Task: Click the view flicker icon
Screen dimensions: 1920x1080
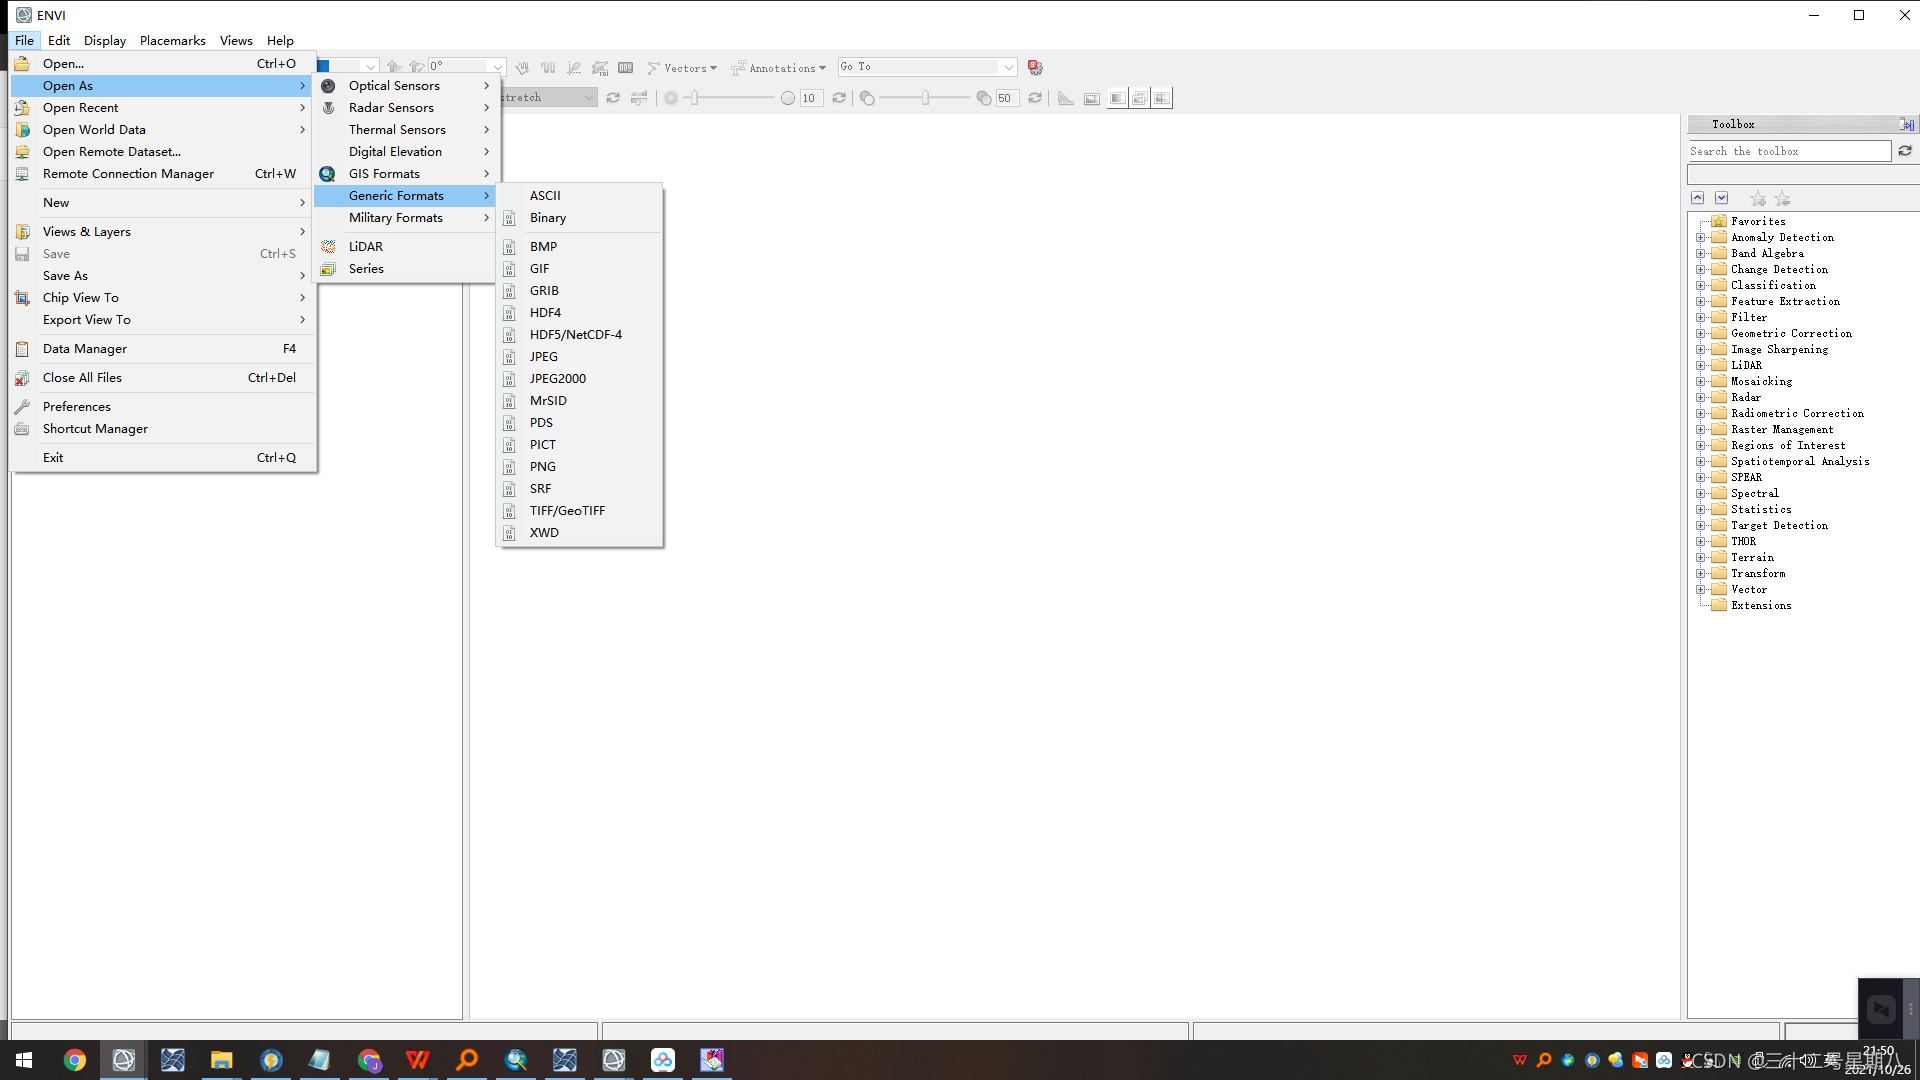Action: 1139,98
